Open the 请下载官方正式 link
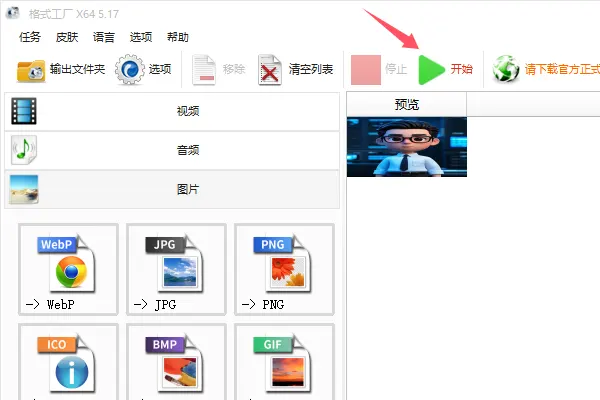600x400 pixels. click(562, 69)
